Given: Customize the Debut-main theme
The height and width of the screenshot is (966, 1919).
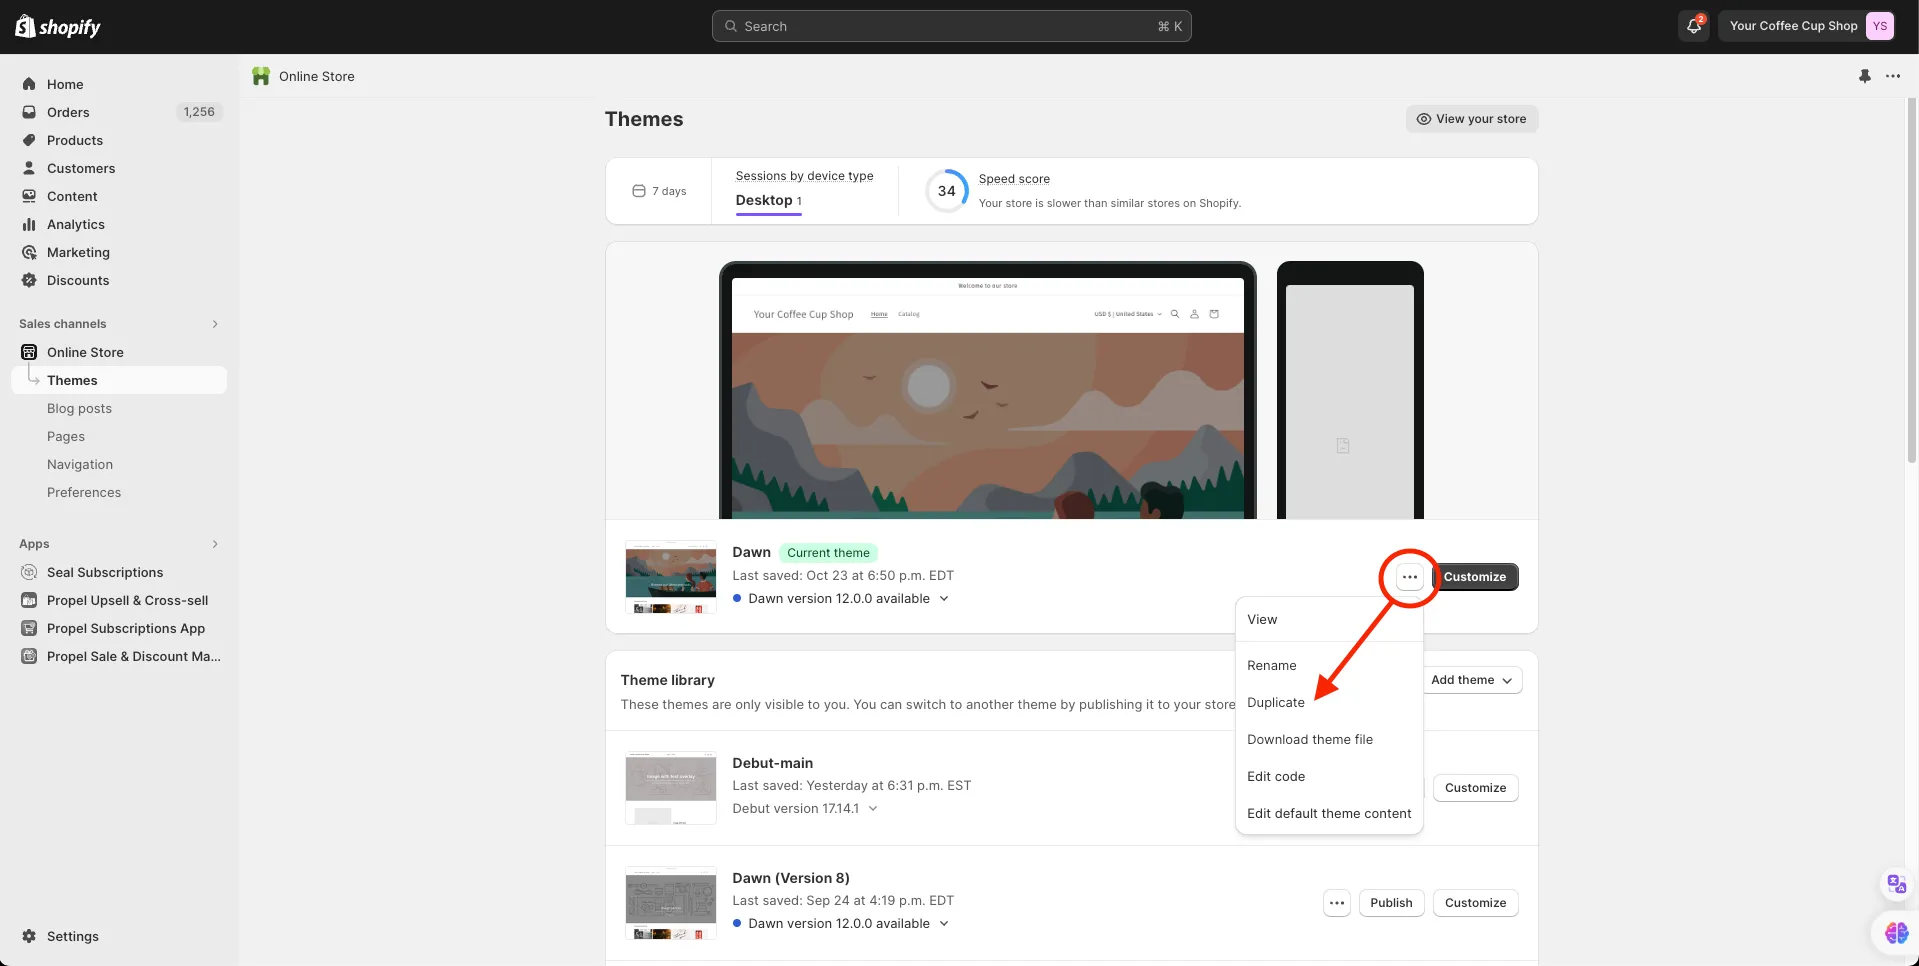Looking at the screenshot, I should coord(1475,788).
